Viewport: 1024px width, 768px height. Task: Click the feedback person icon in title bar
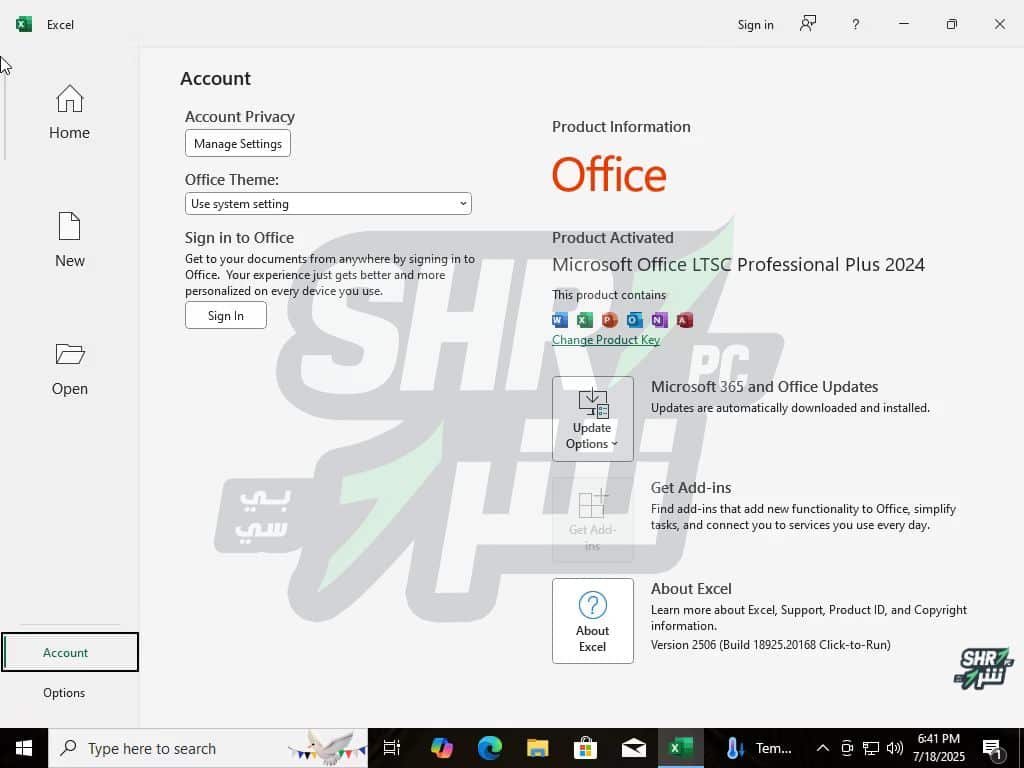tap(808, 24)
